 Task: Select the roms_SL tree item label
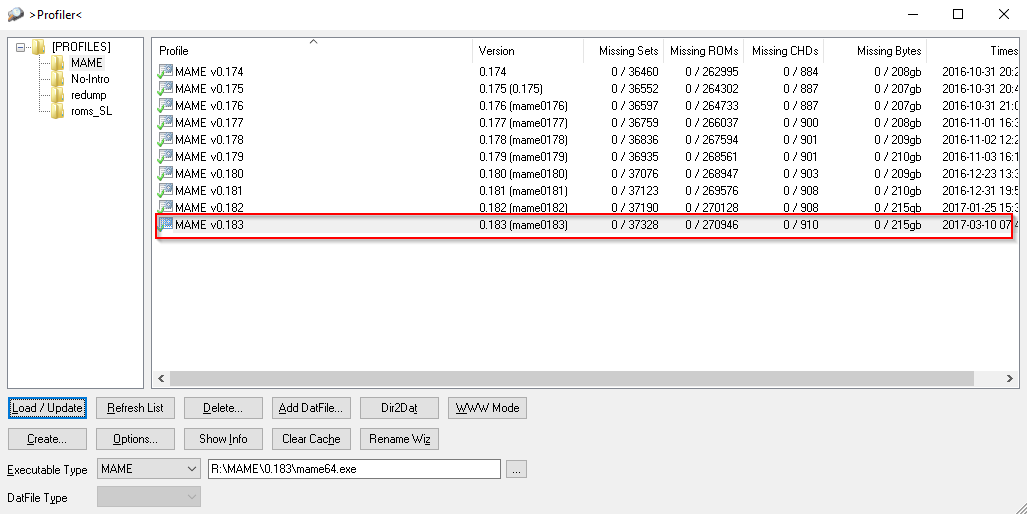point(92,111)
